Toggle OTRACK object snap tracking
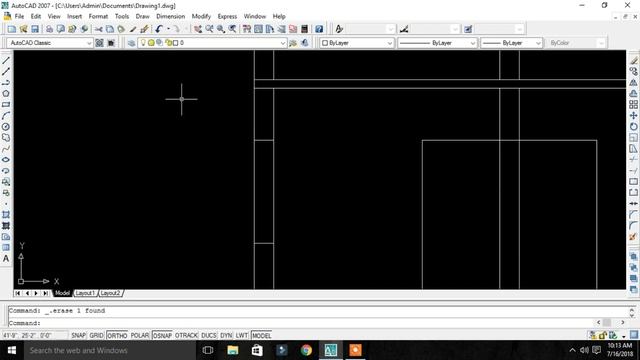This screenshot has width=640, height=360. 186,336
